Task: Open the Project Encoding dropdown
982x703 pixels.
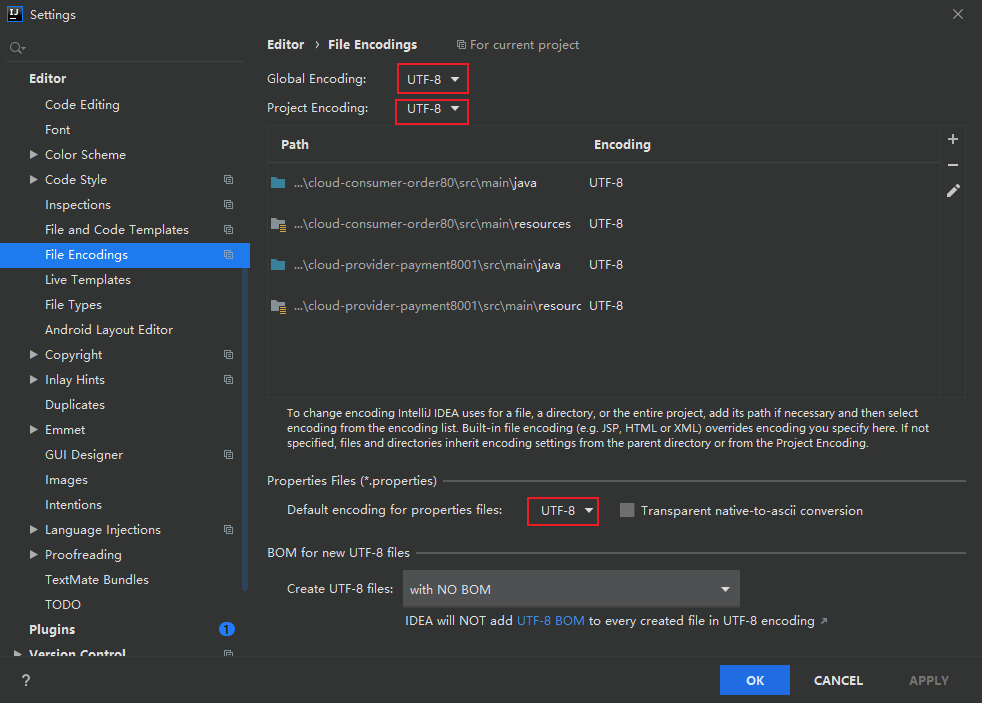Action: click(x=432, y=109)
